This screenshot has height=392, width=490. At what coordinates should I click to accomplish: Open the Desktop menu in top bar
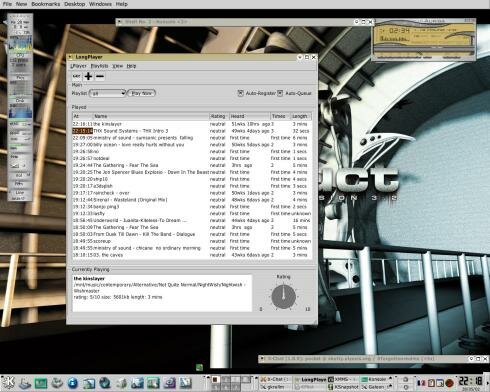74,4
